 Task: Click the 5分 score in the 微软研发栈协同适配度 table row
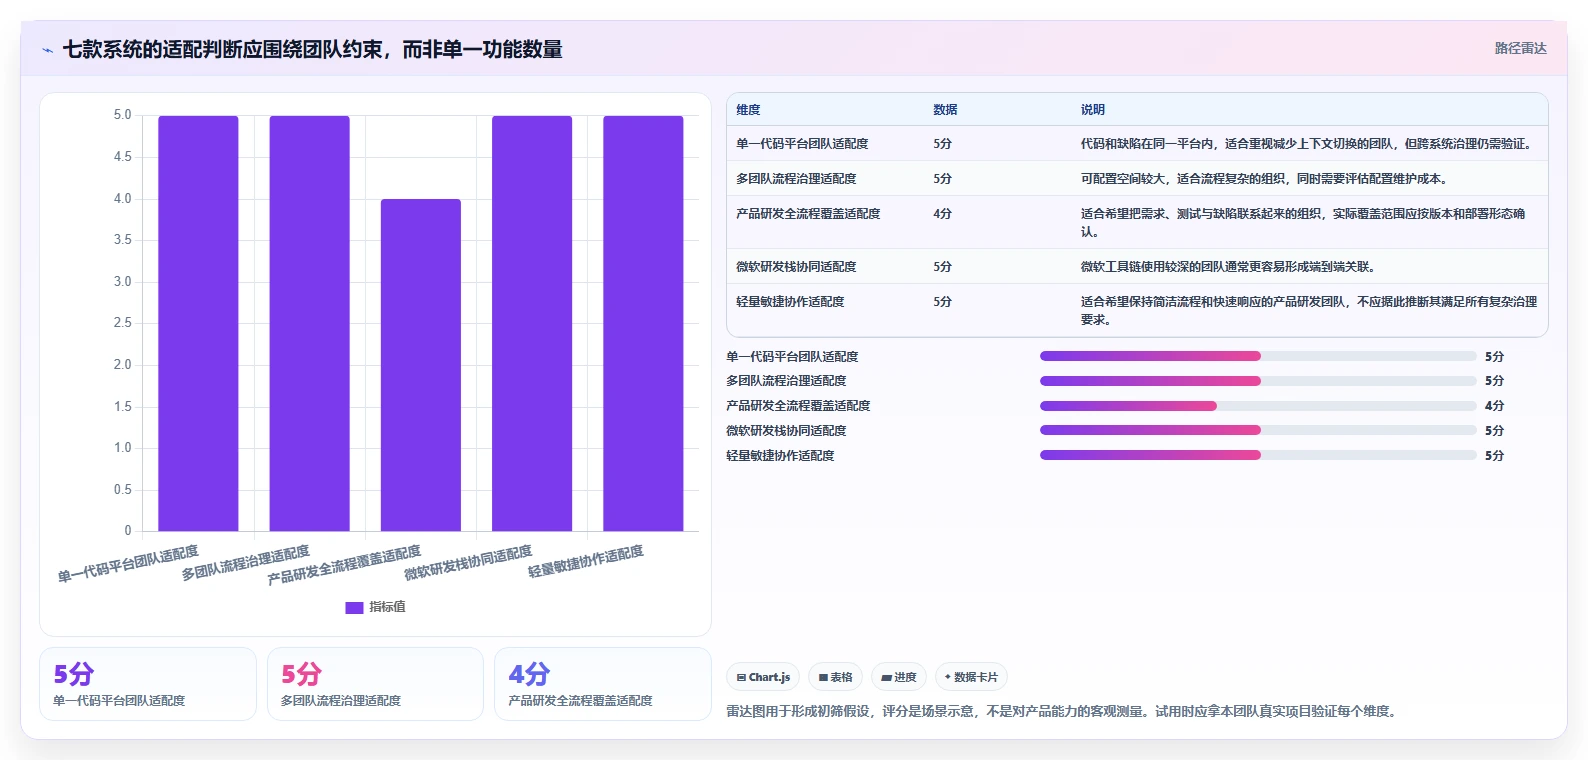click(x=942, y=267)
